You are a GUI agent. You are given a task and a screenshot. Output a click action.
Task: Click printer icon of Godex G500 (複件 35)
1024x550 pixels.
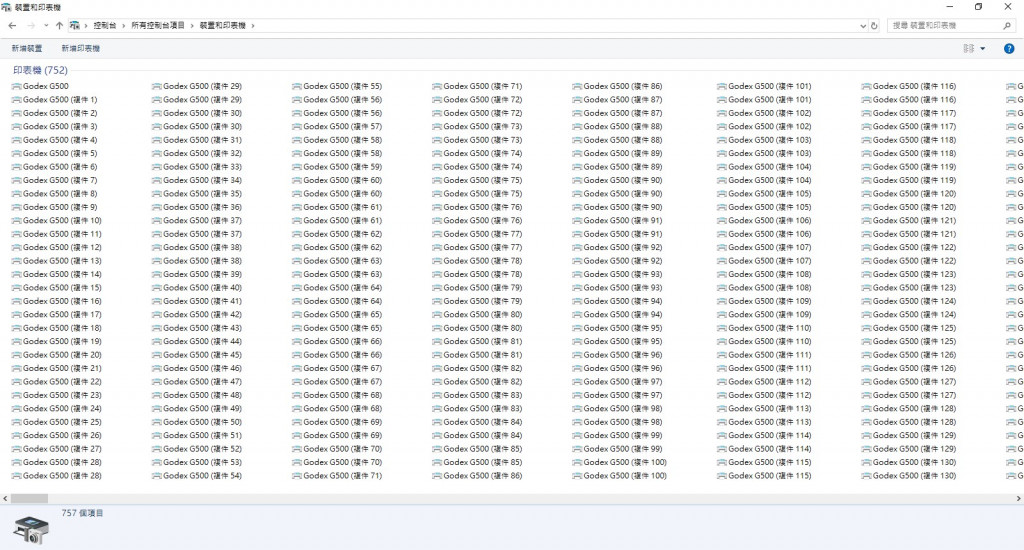click(x=157, y=194)
